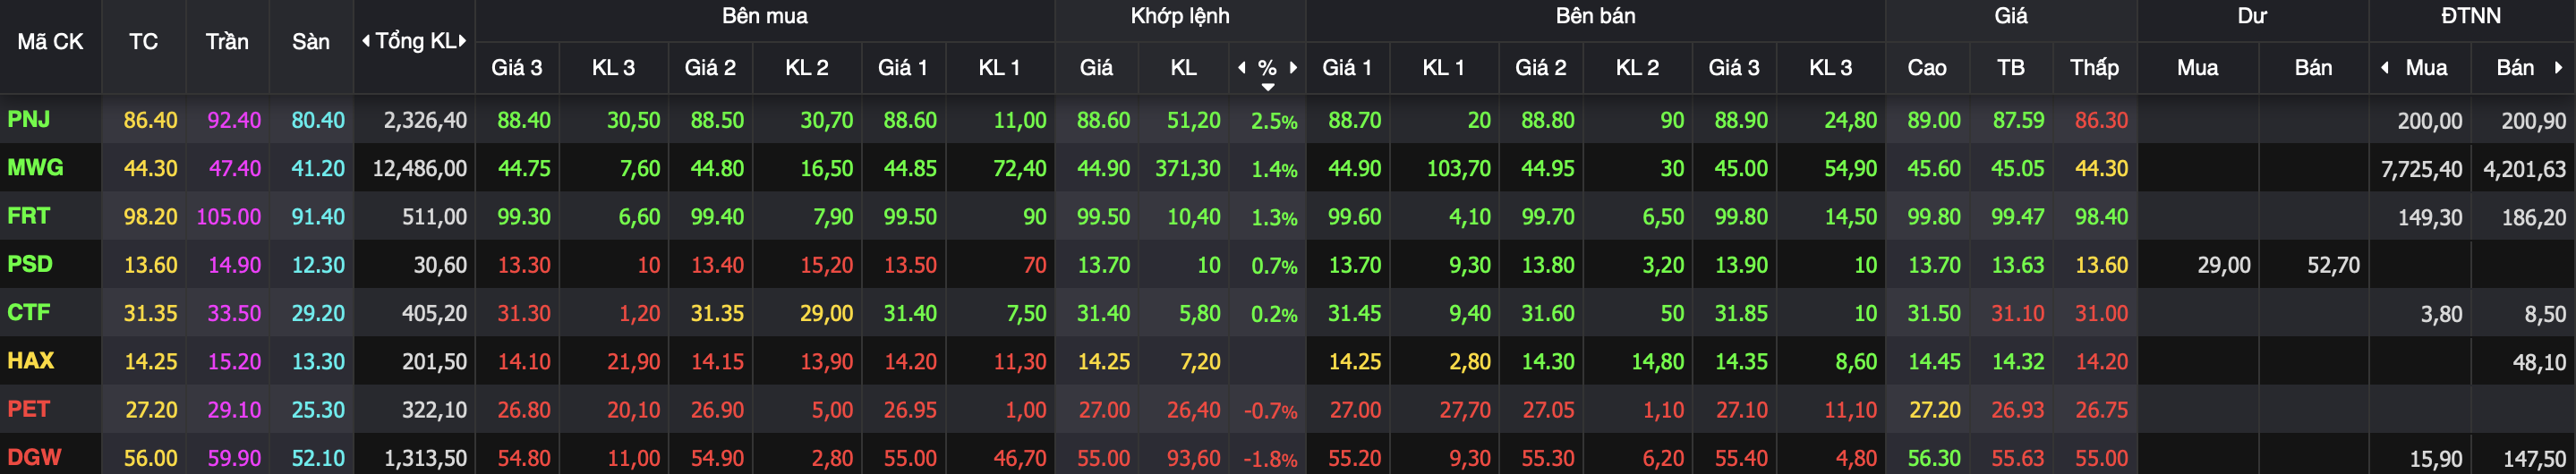Viewport: 2576px width, 474px height.
Task: Select PNJ total volume 2,326,40
Action: [x=425, y=121]
